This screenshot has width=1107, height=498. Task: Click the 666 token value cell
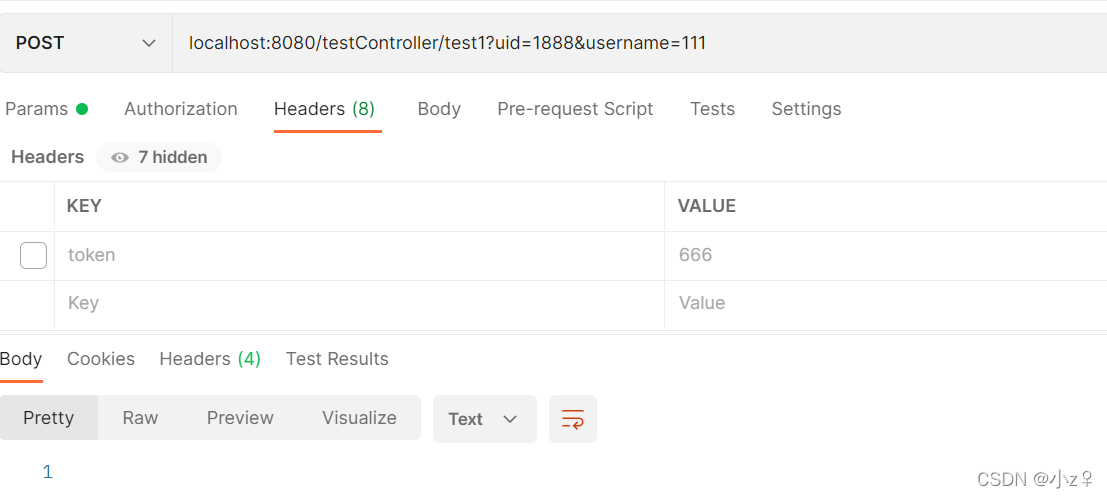coord(885,255)
